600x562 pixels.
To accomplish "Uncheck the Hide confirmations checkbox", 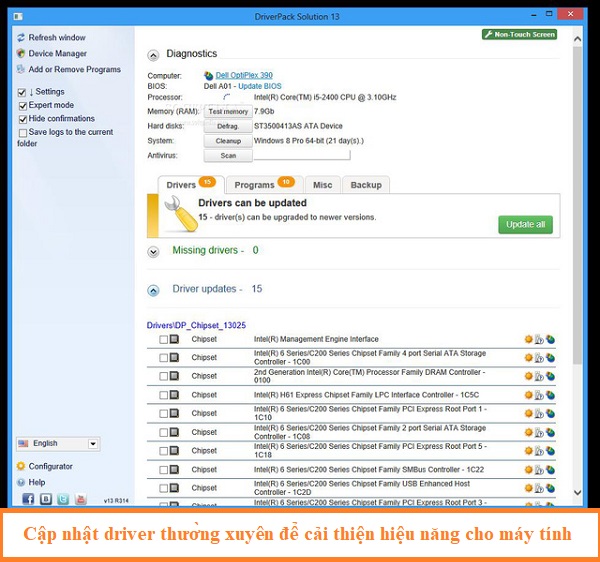I will click(x=21, y=119).
